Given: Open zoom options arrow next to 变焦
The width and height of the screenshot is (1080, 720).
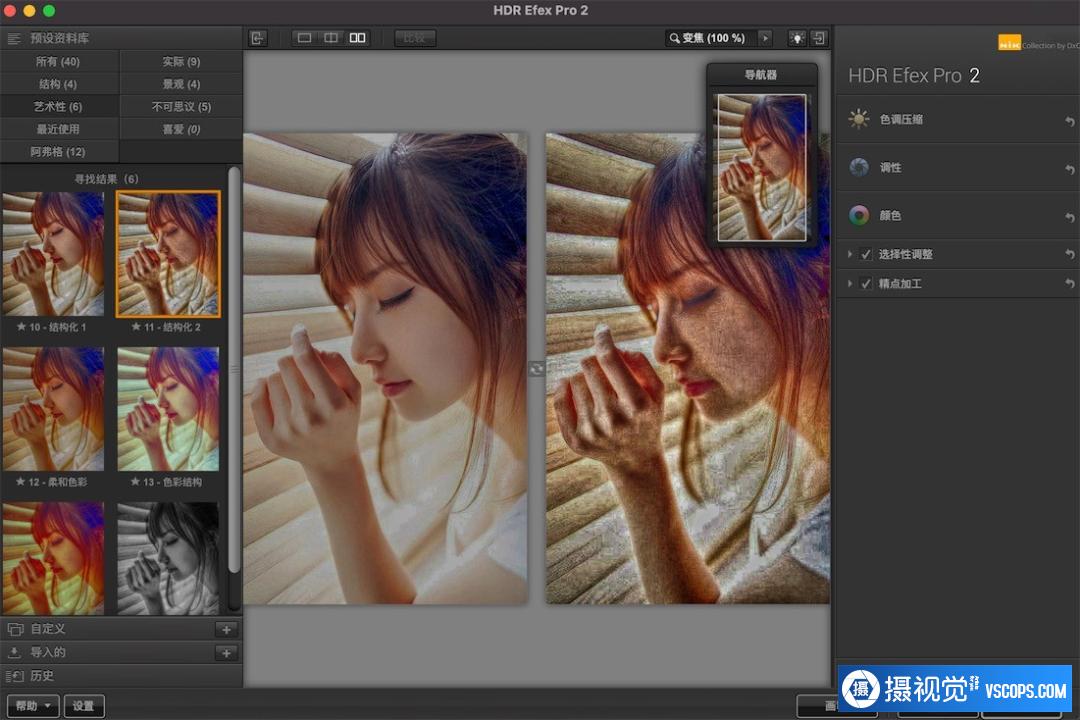Looking at the screenshot, I should click(x=765, y=38).
